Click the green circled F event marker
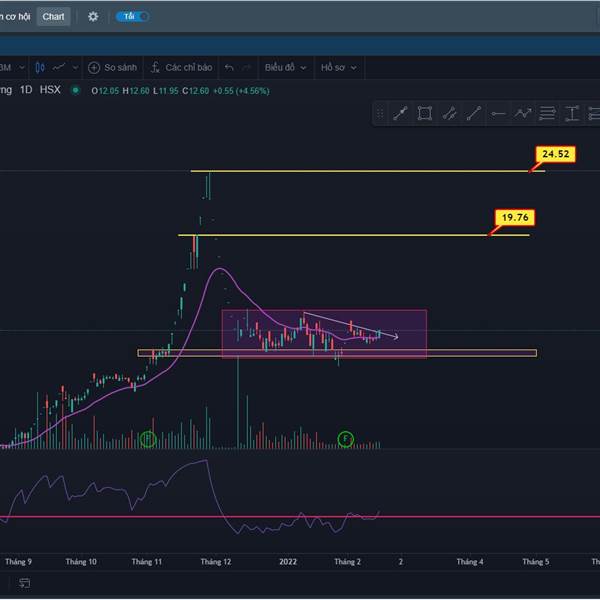 click(345, 439)
